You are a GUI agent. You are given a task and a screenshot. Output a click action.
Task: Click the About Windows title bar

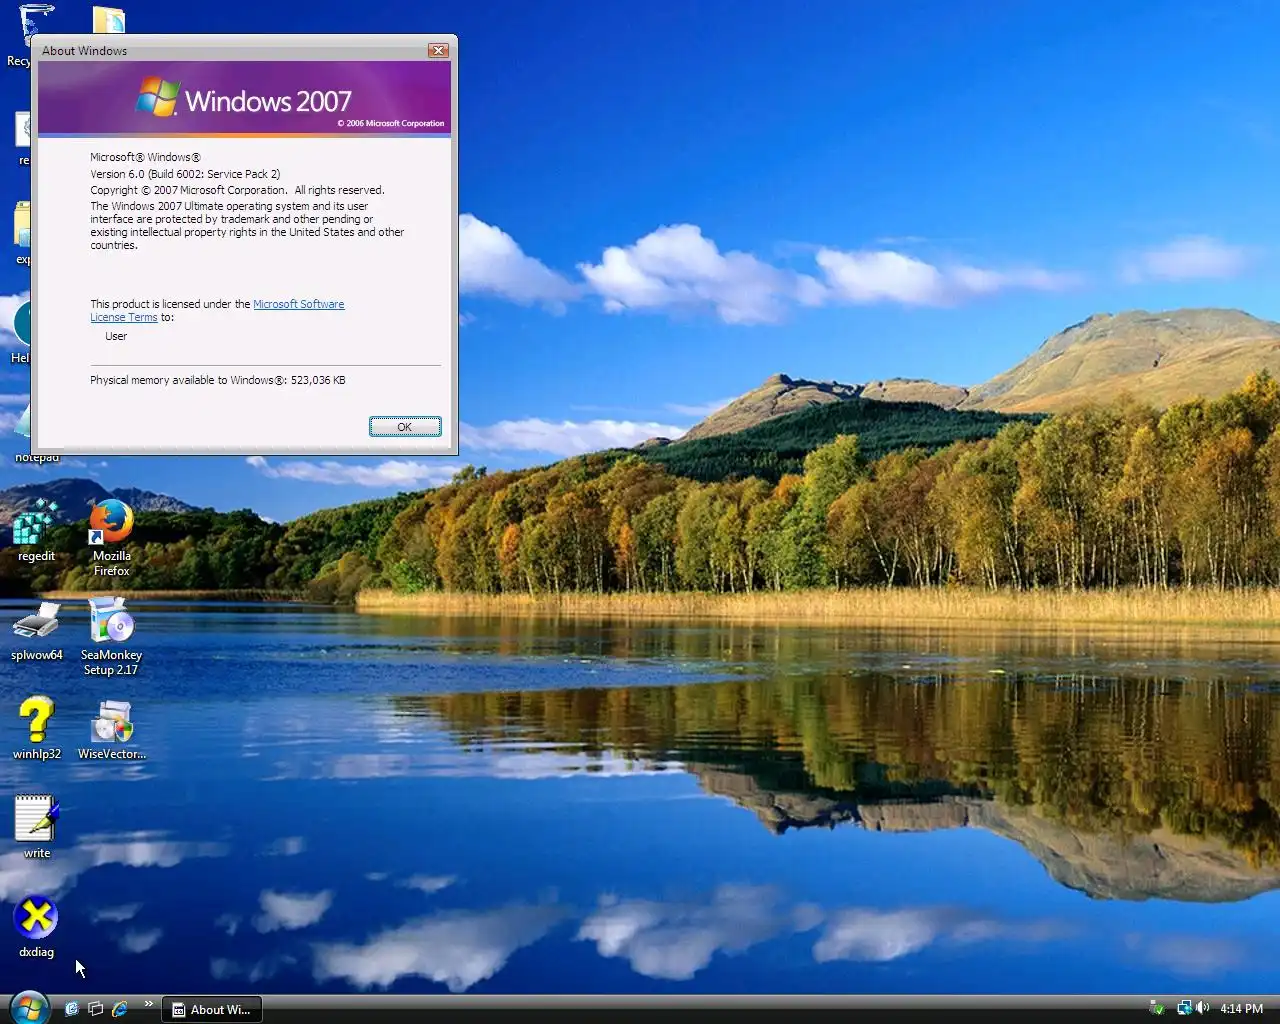230,50
